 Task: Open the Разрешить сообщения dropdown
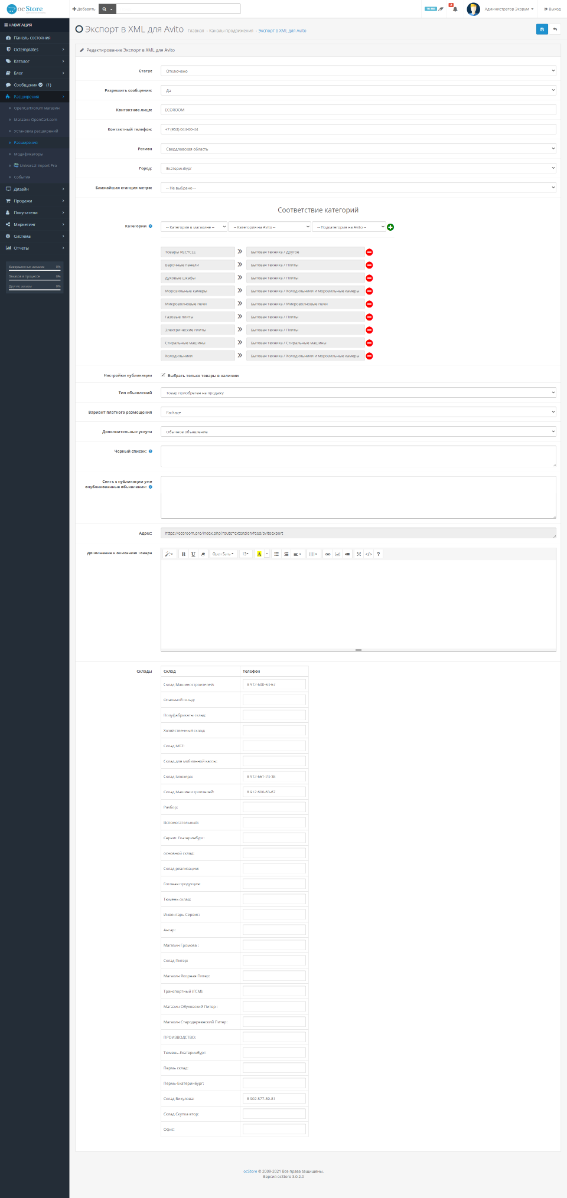358,90
